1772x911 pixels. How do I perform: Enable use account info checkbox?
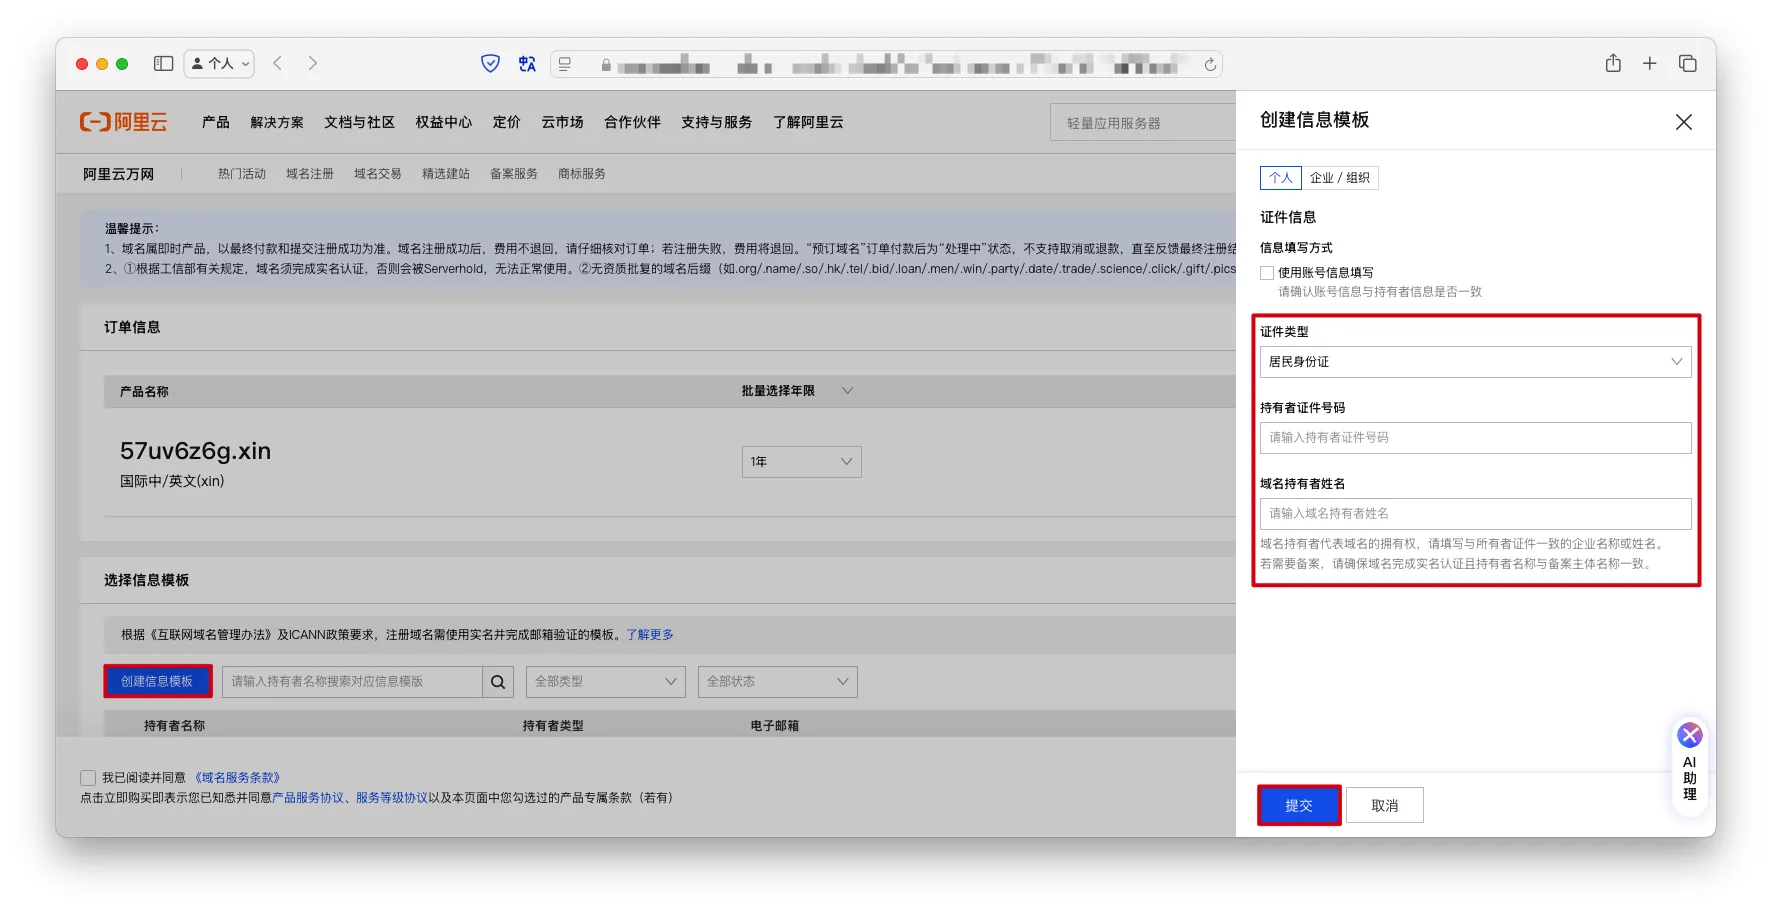point(1267,273)
